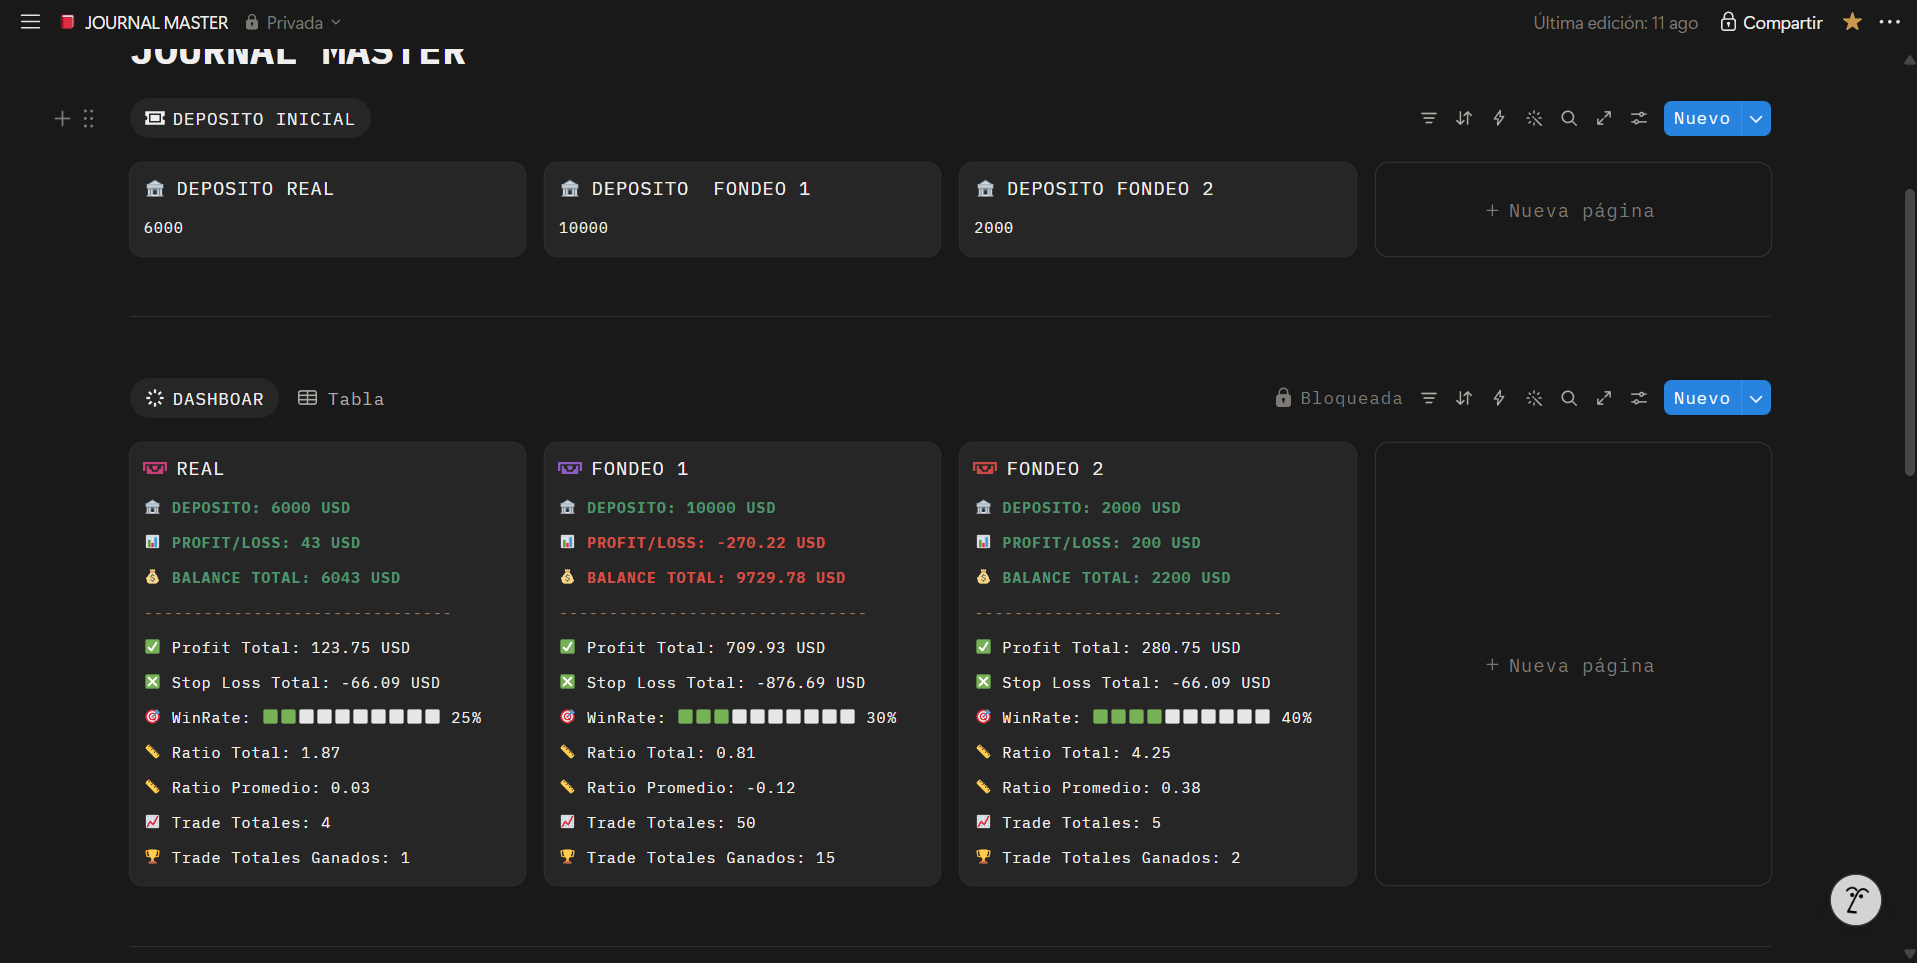The height and width of the screenshot is (963, 1917).
Task: Click 'BALANCE TOTAL: 9729.78 USD' text
Action: pos(716,578)
